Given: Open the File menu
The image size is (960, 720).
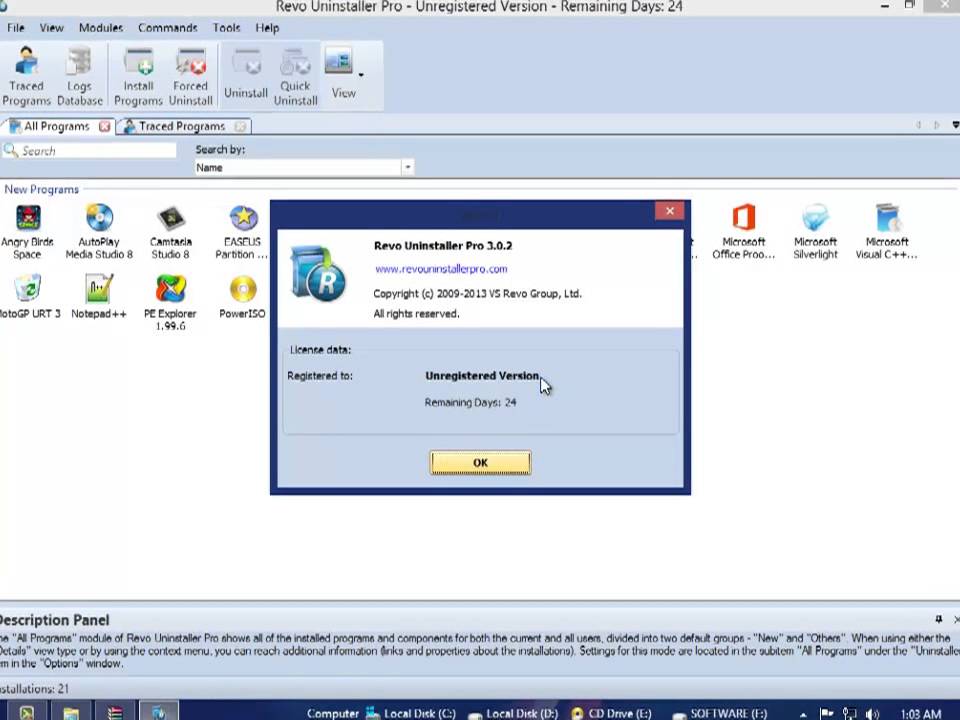Looking at the screenshot, I should pos(15,28).
